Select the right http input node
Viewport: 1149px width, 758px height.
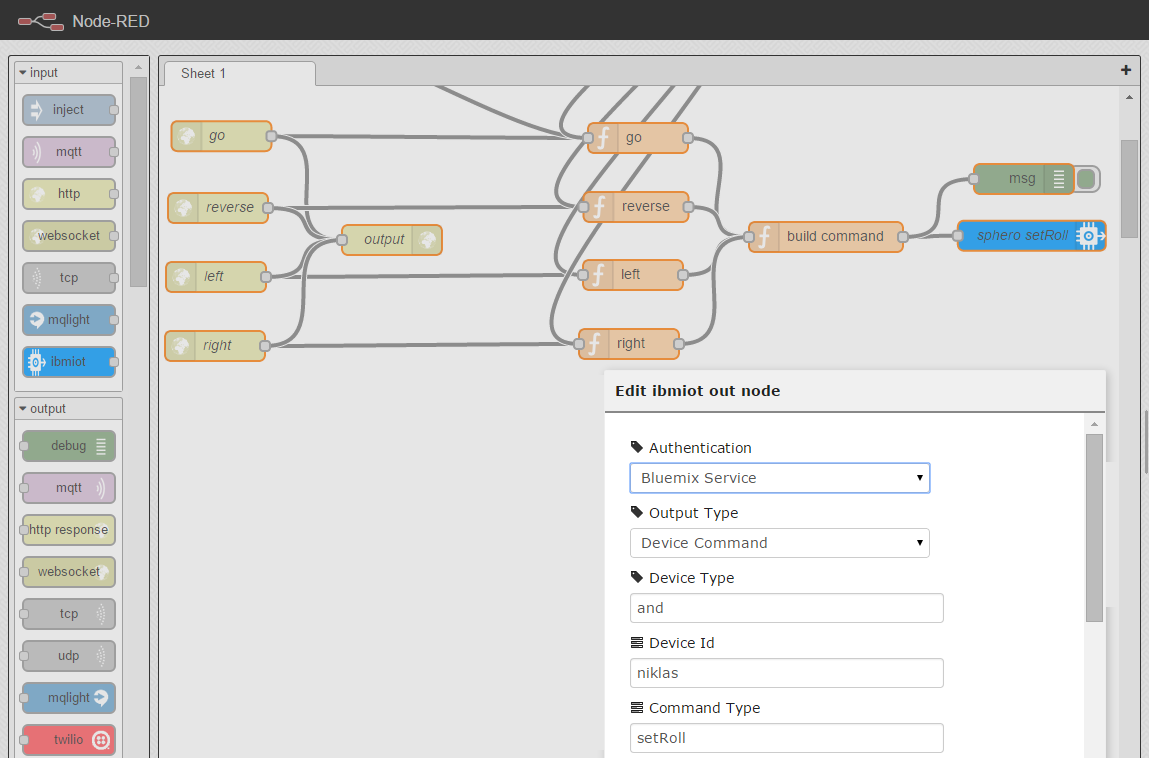click(215, 346)
